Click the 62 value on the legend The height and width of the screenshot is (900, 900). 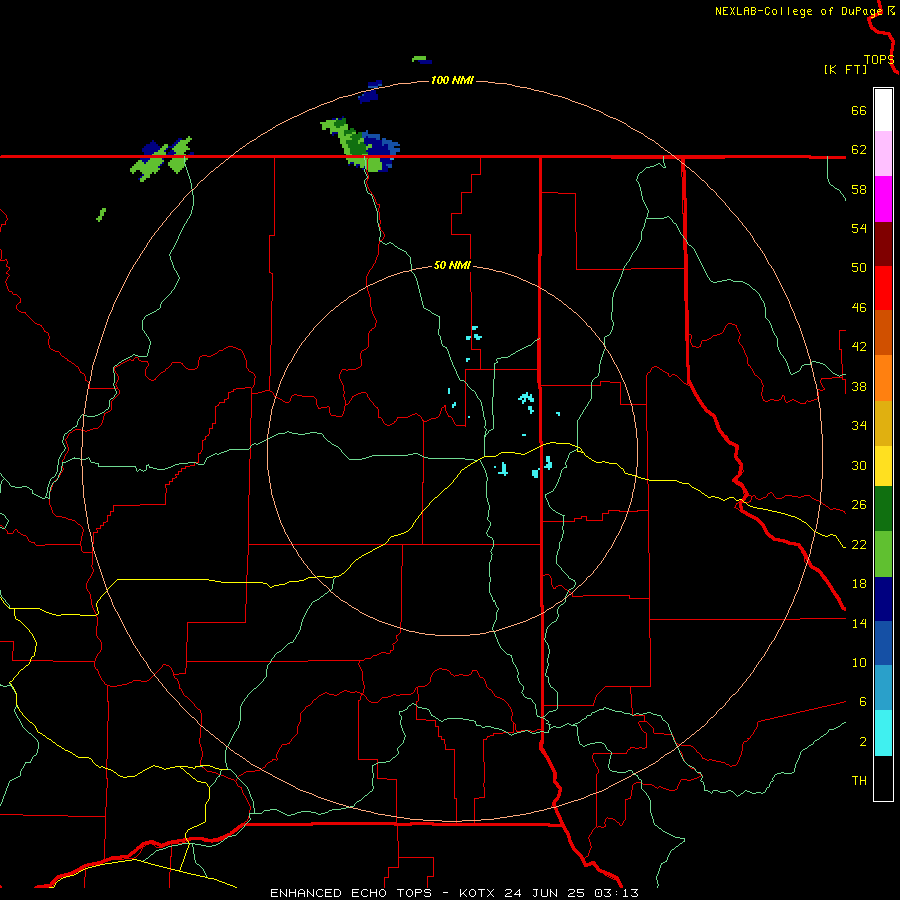(x=859, y=149)
